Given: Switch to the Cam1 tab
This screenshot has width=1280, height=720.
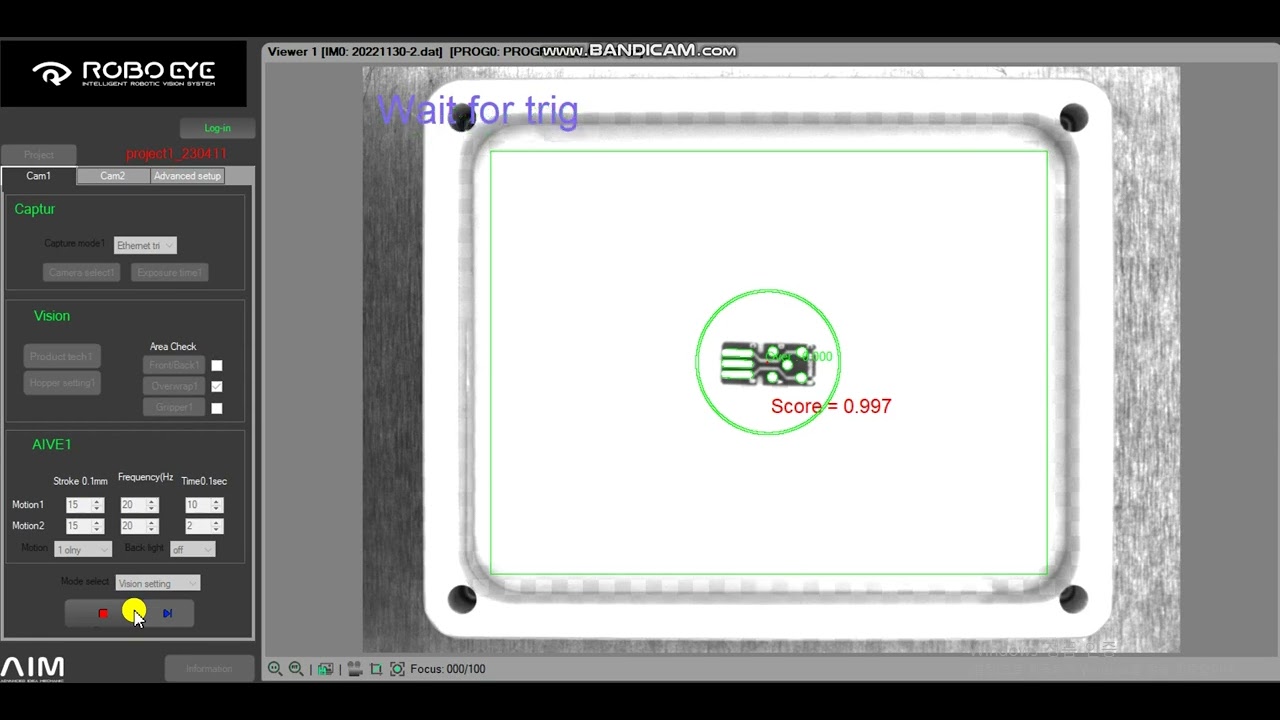Looking at the screenshot, I should 38,176.
